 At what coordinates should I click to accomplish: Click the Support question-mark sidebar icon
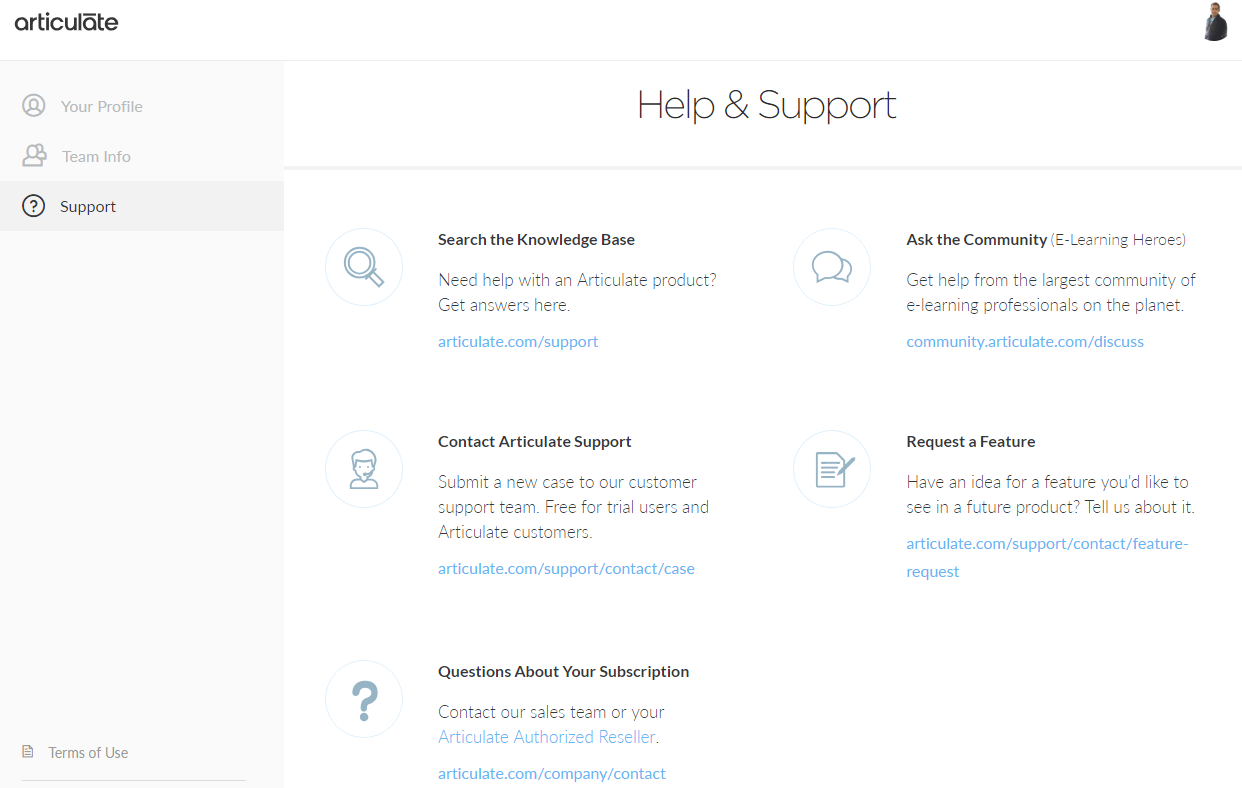tap(34, 206)
